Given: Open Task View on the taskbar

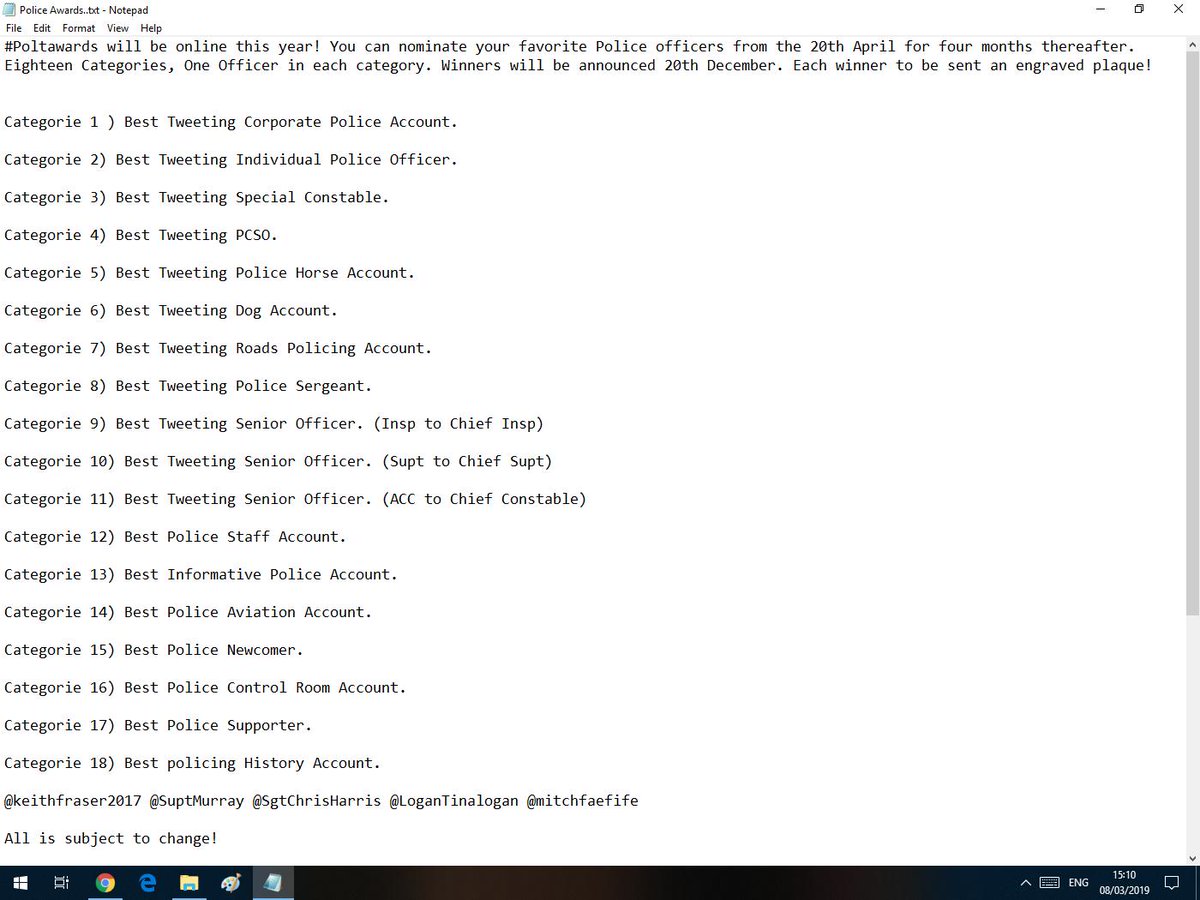Looking at the screenshot, I should [x=61, y=883].
